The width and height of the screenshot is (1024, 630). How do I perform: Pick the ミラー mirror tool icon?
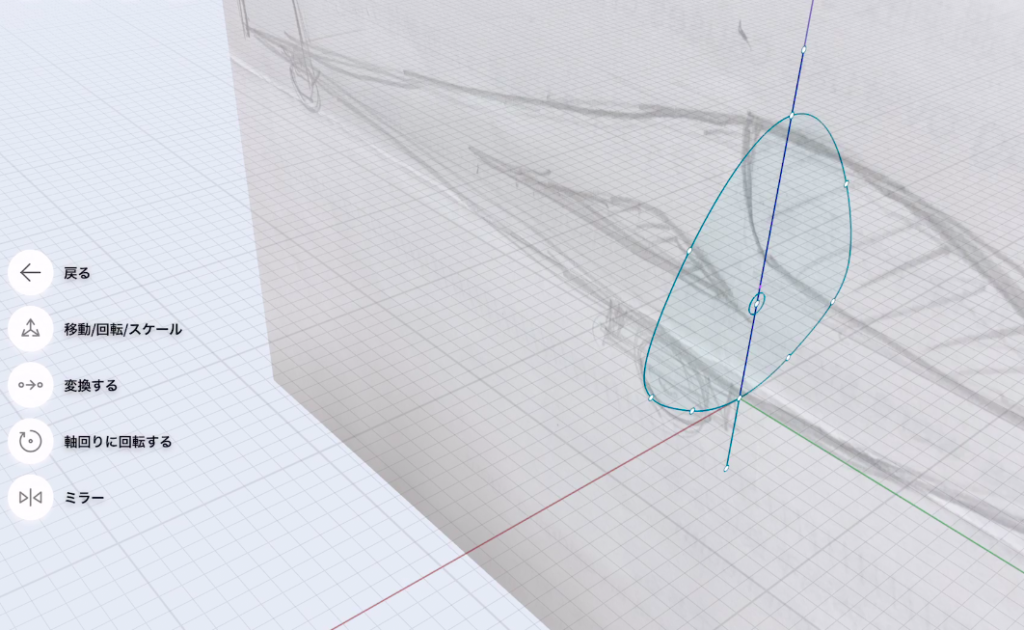tap(30, 497)
